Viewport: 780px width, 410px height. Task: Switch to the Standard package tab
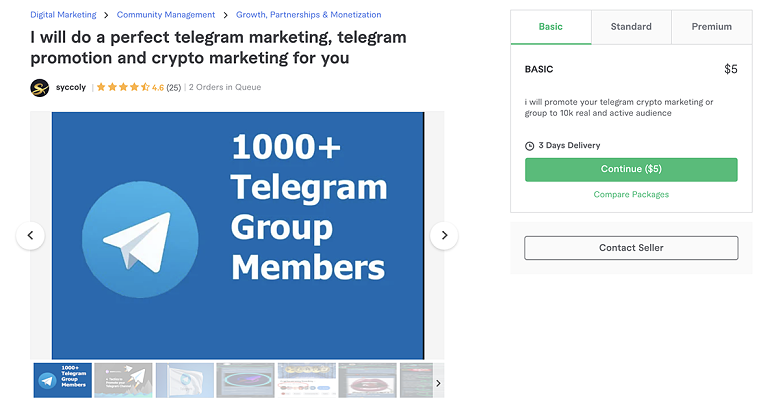(631, 27)
